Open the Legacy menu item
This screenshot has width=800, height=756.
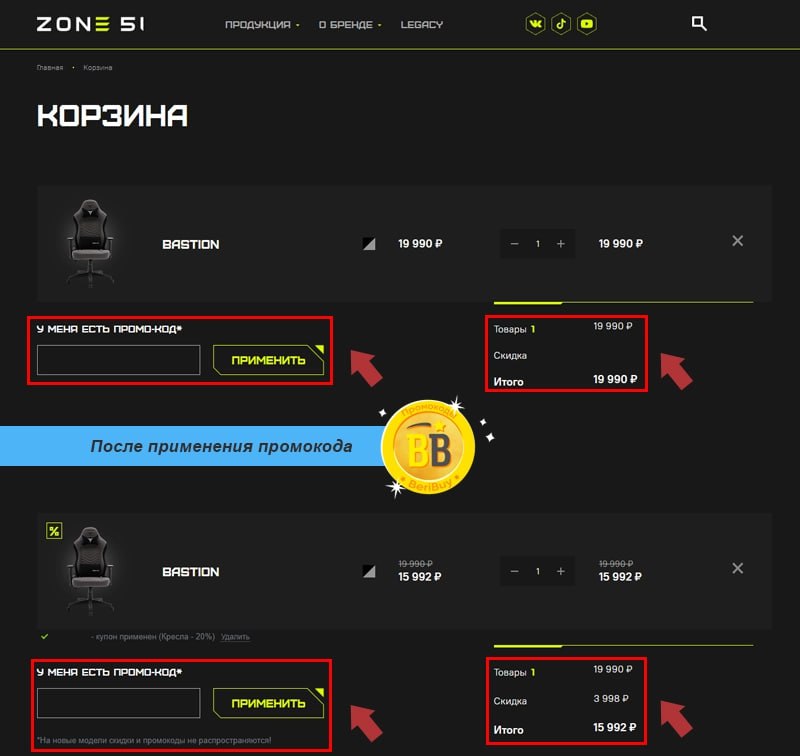pos(421,24)
